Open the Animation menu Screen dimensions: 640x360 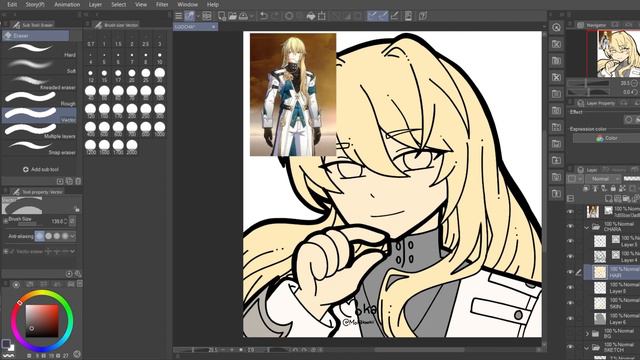click(x=67, y=4)
